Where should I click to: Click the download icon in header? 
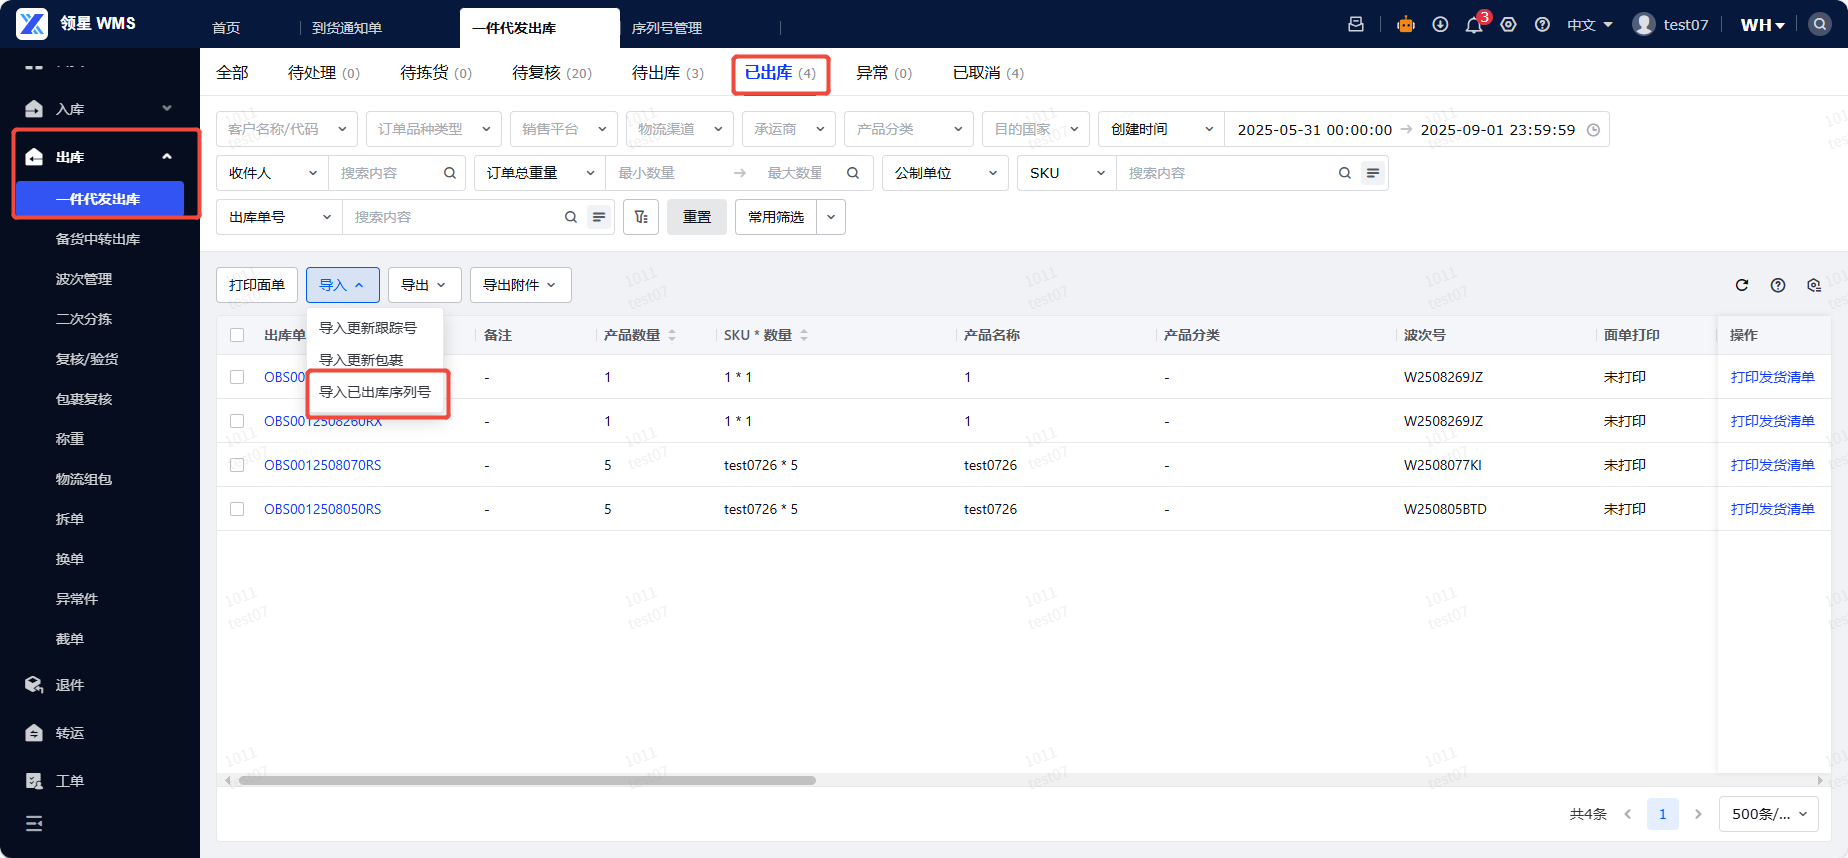(x=1440, y=25)
